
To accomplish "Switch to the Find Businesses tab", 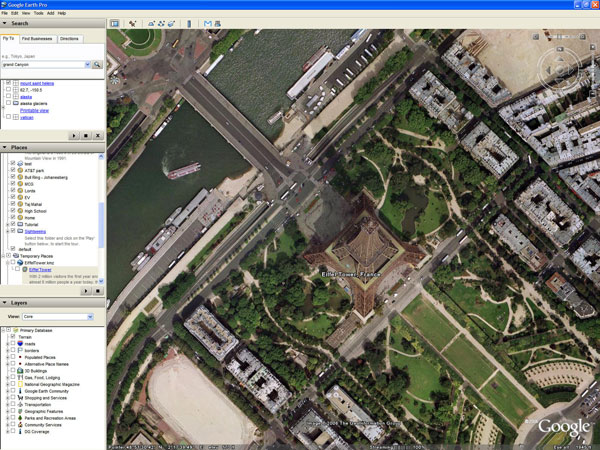I will point(37,39).
